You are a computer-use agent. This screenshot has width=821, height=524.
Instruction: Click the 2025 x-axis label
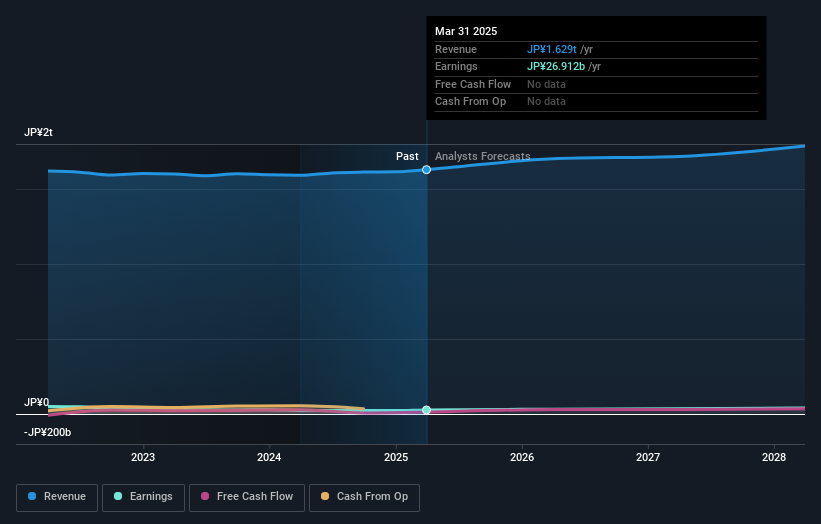(396, 457)
